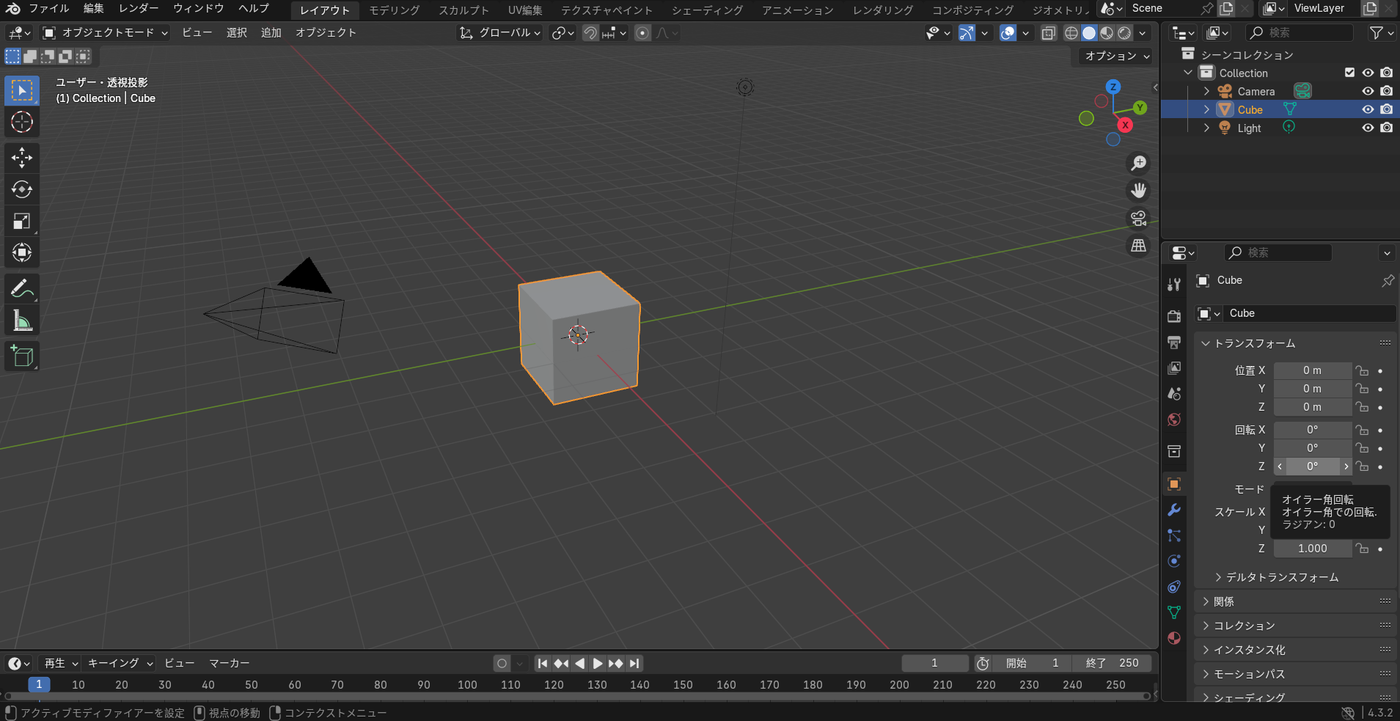The height and width of the screenshot is (721, 1400).
Task: Open the 追加 menu in viewport header
Action: [271, 33]
